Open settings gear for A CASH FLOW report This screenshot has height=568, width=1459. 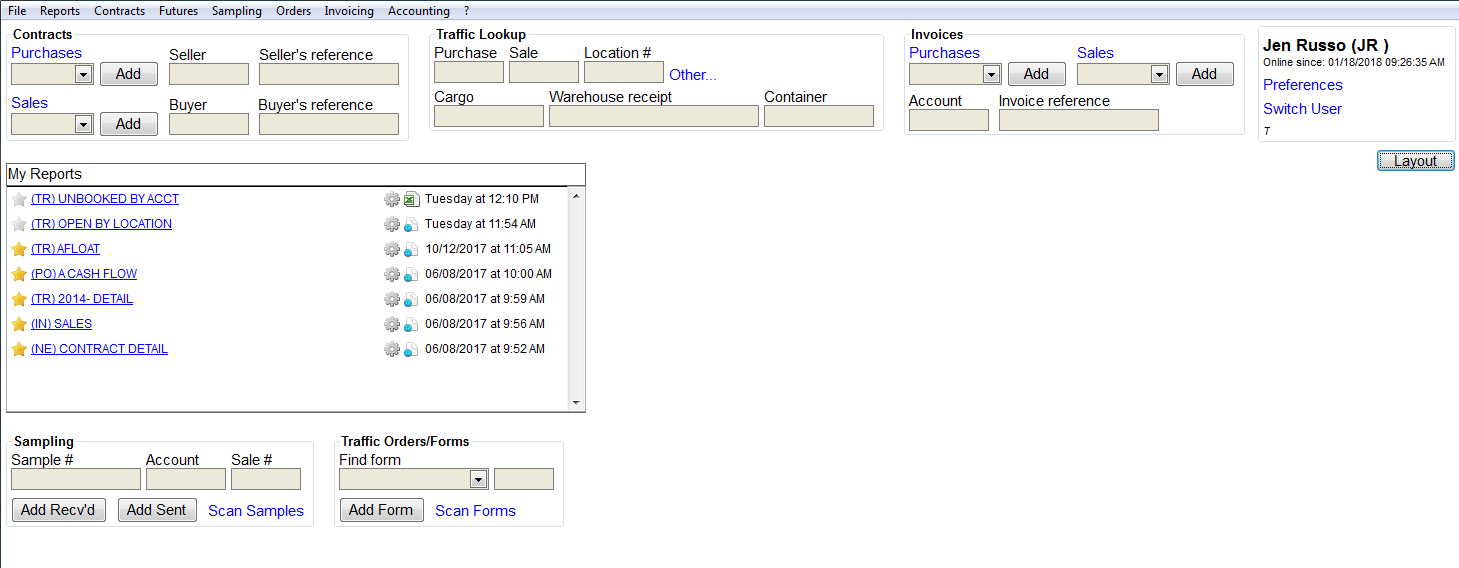392,274
